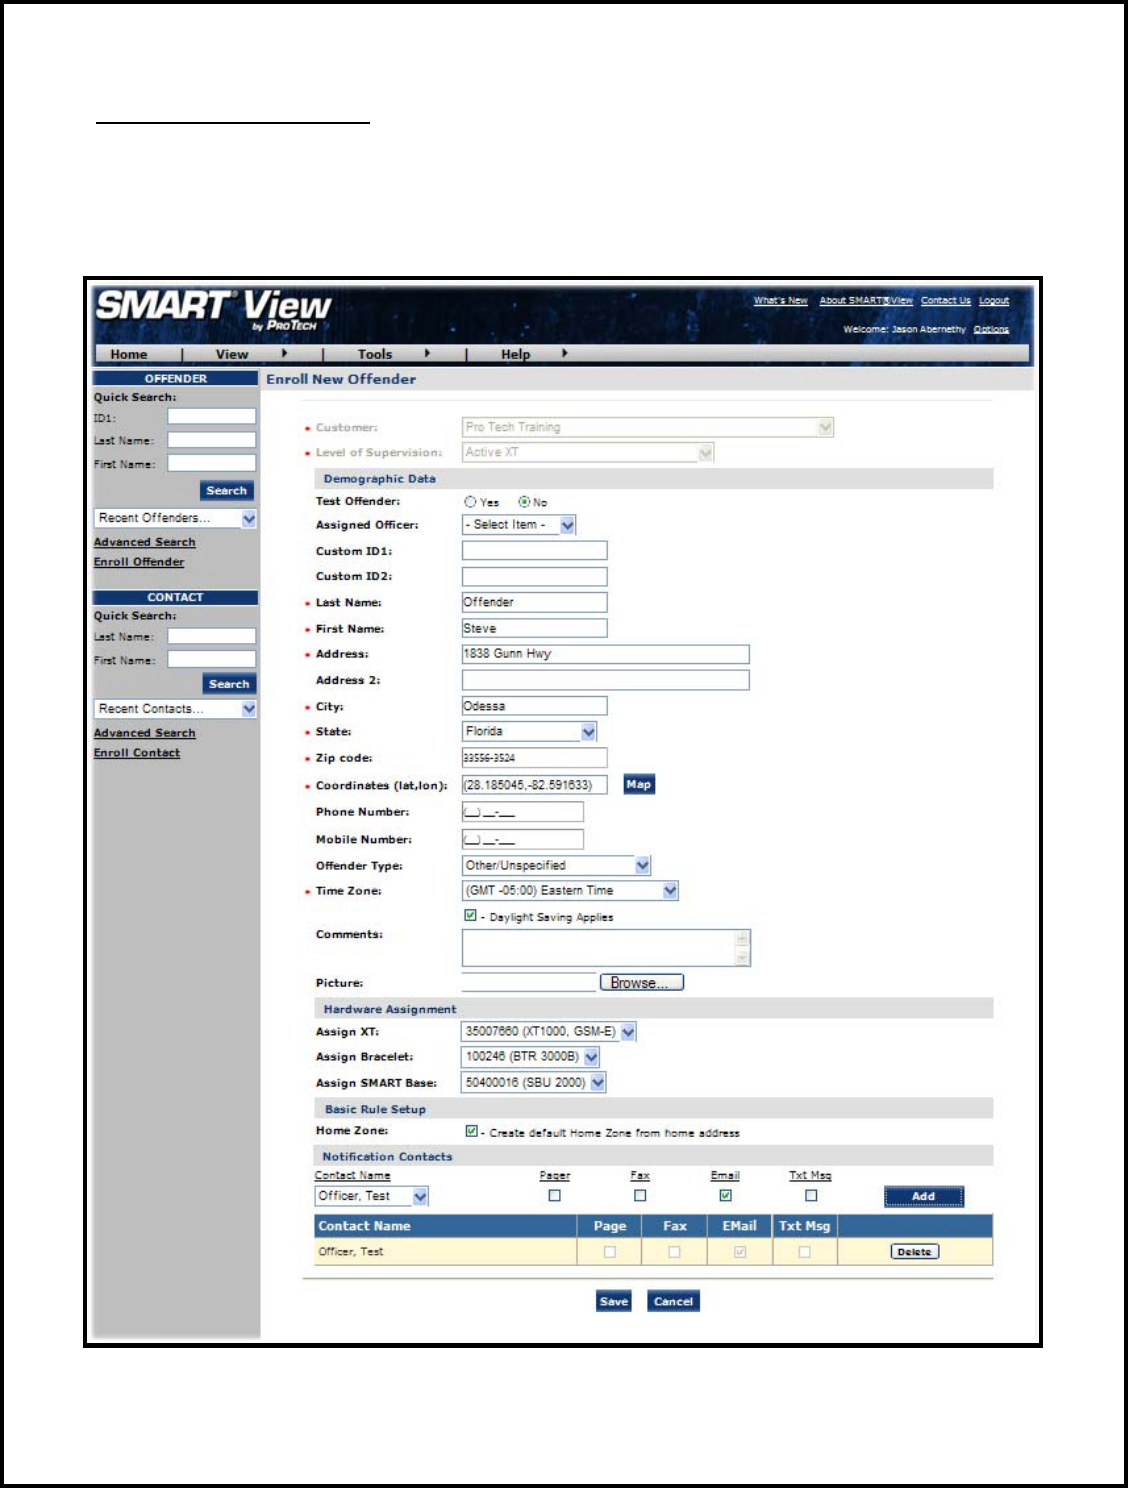Toggle the Email notification checkbox
Image resolution: width=1128 pixels, height=1488 pixels.
725,1196
